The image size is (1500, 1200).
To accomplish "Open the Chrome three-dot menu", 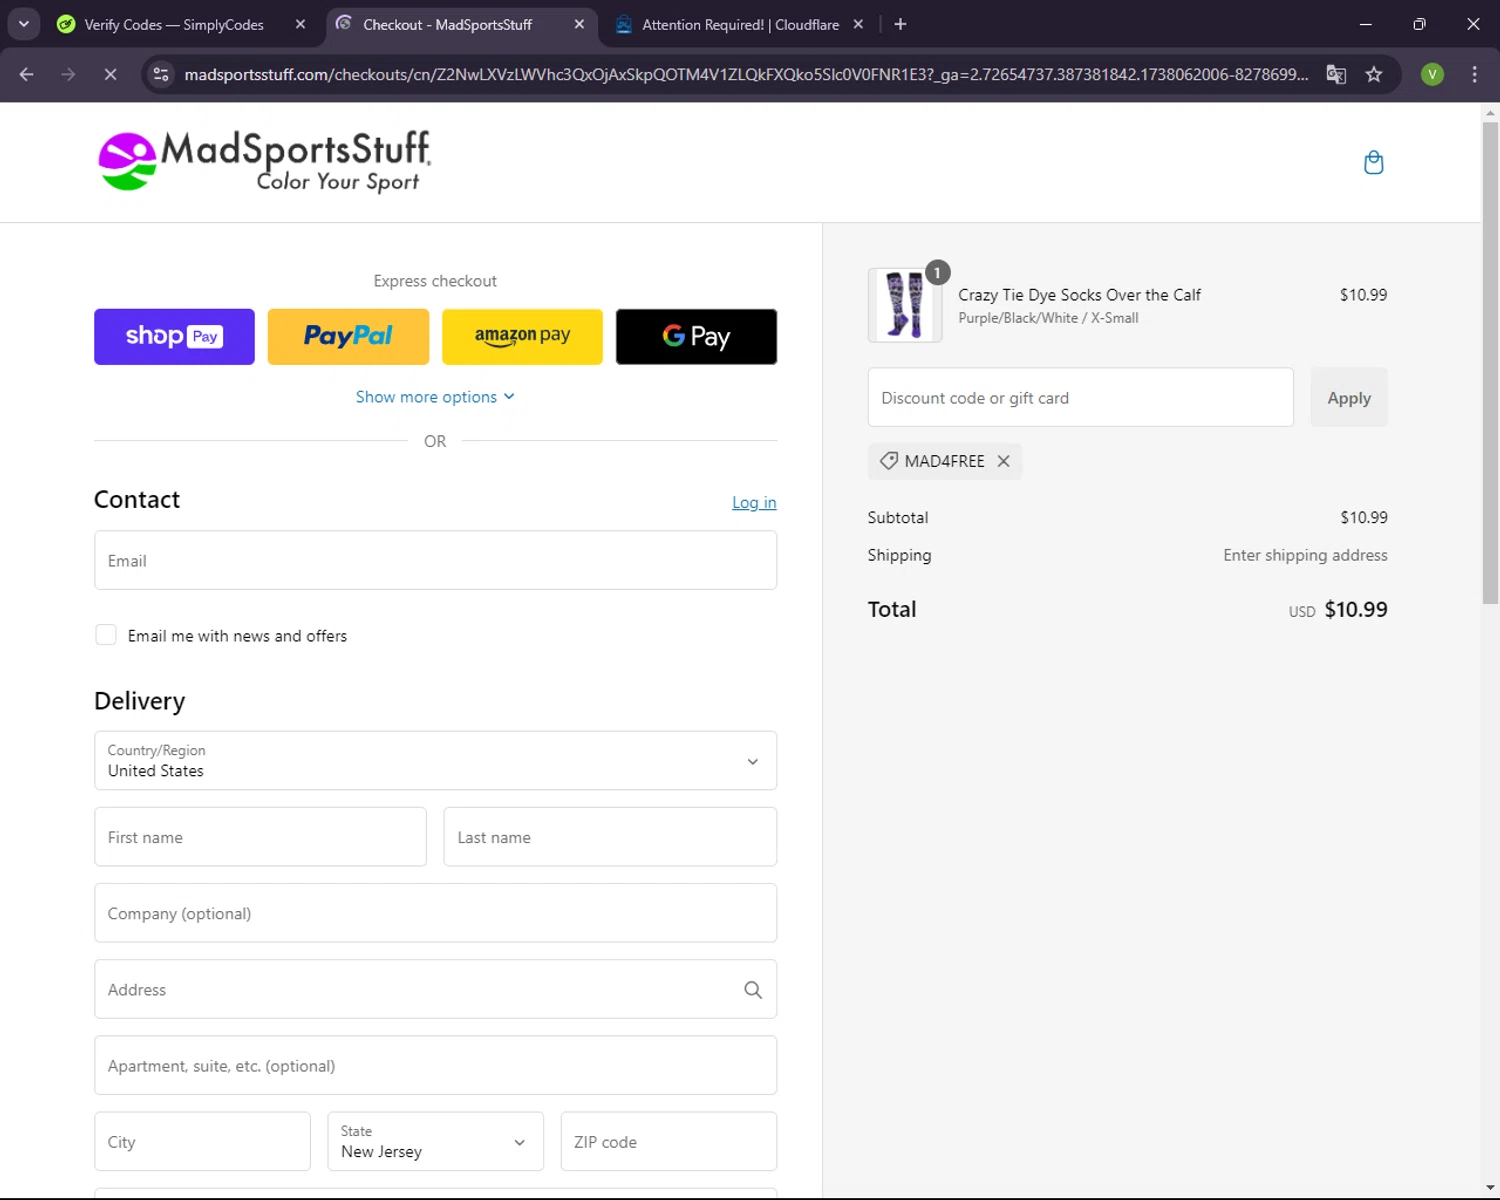I will click(1474, 74).
